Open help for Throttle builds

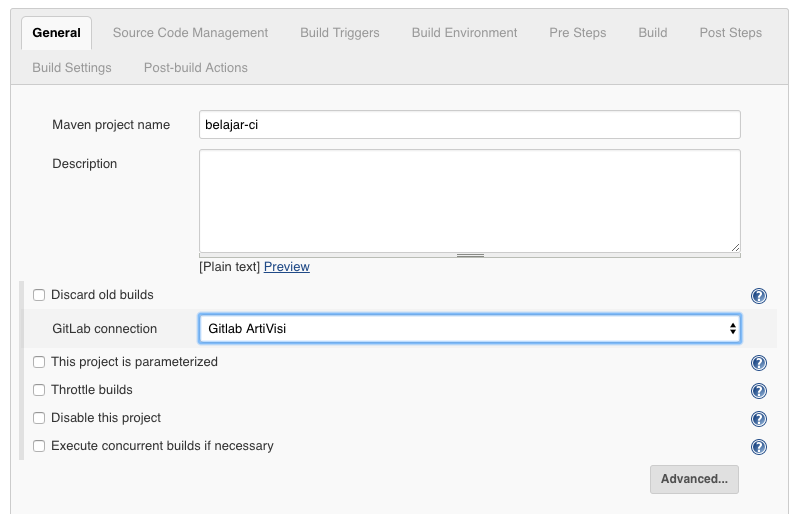758,391
